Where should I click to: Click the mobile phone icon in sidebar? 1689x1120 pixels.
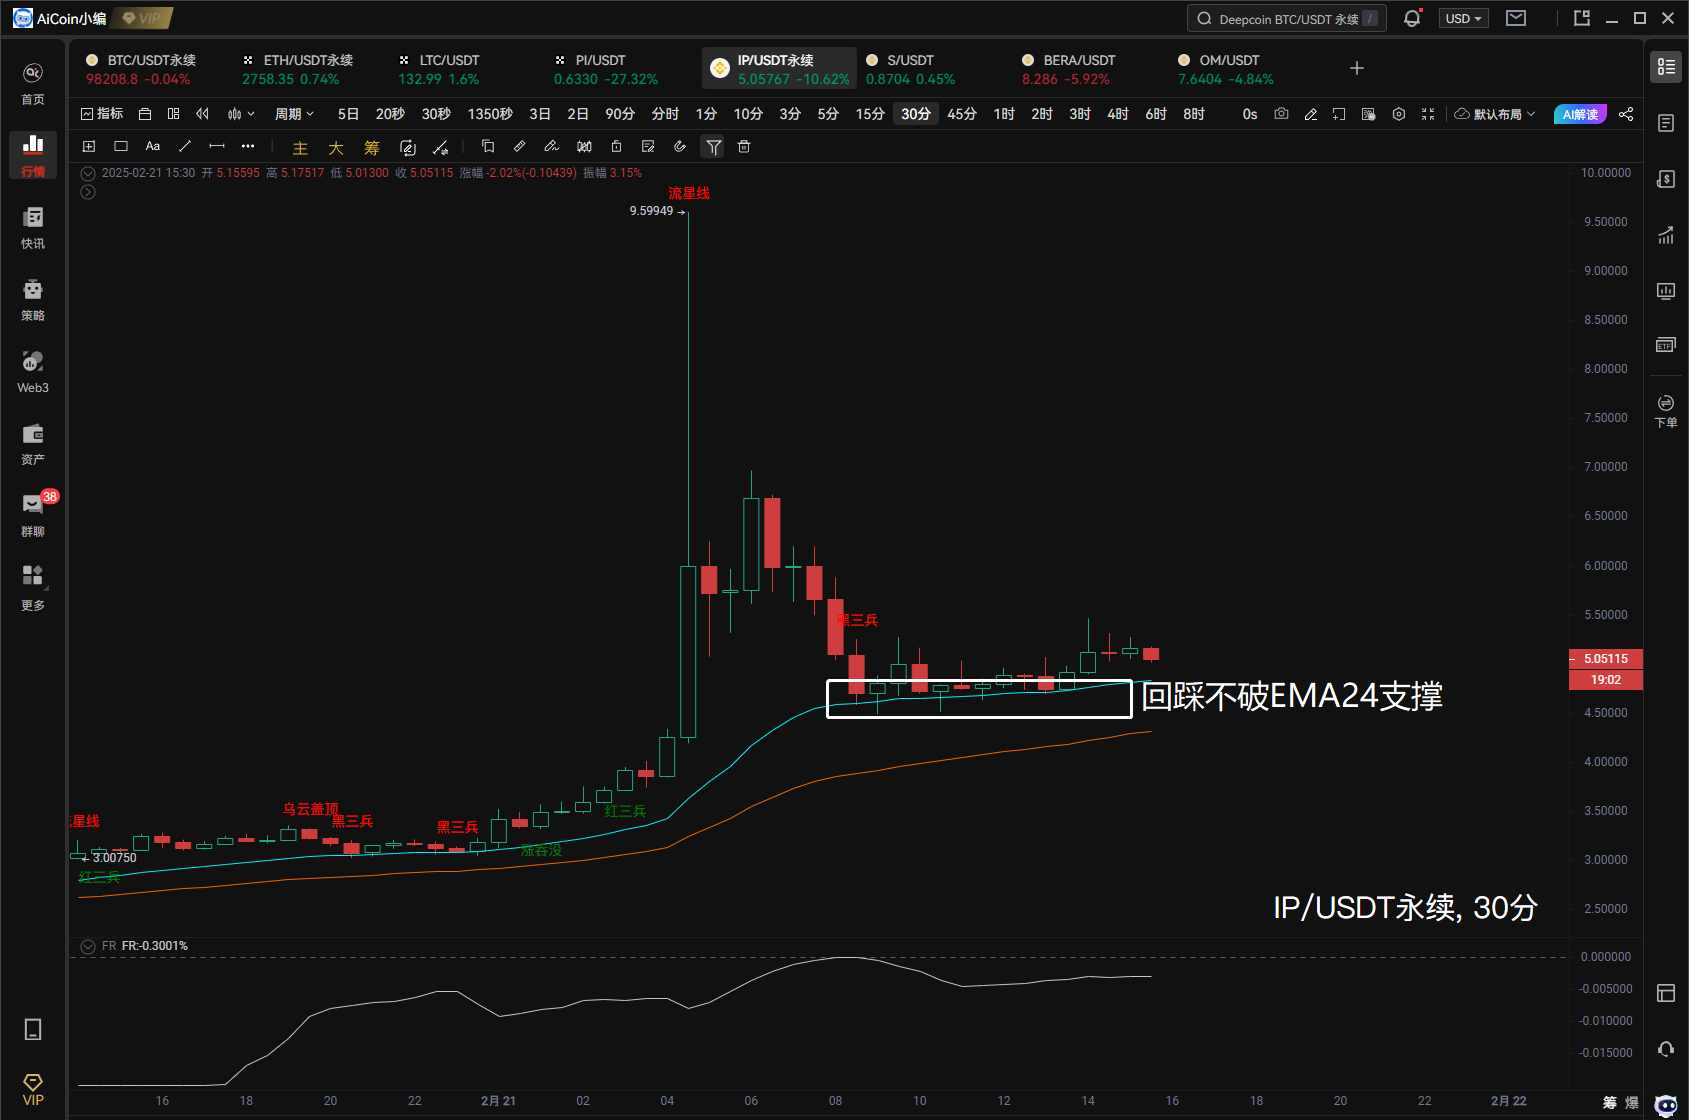(x=33, y=1029)
